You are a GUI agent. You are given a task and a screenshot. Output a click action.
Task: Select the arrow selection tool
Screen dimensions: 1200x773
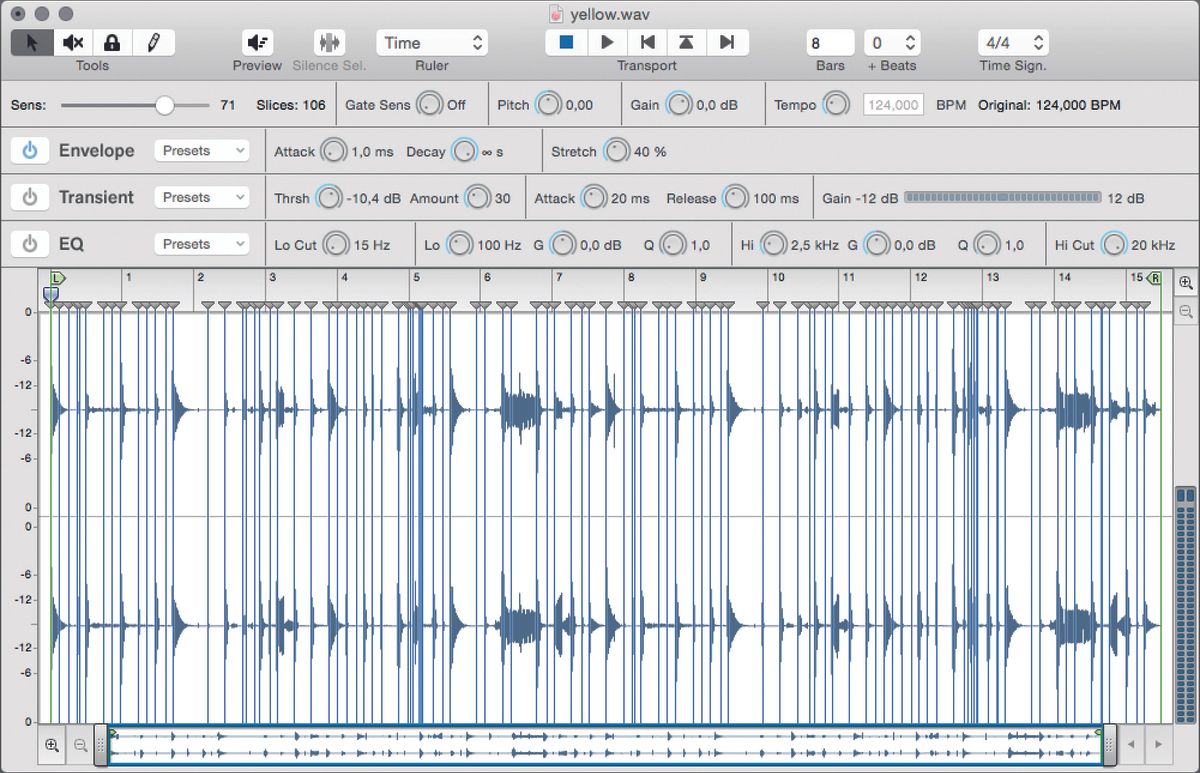32,42
